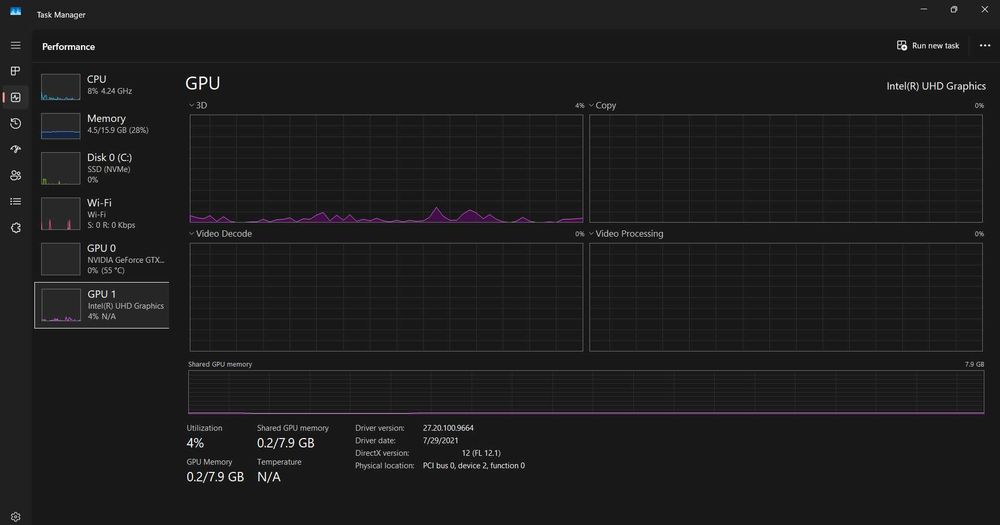Image resolution: width=1000 pixels, height=525 pixels.
Task: Open the Copy engine dropdown
Action: [602, 105]
